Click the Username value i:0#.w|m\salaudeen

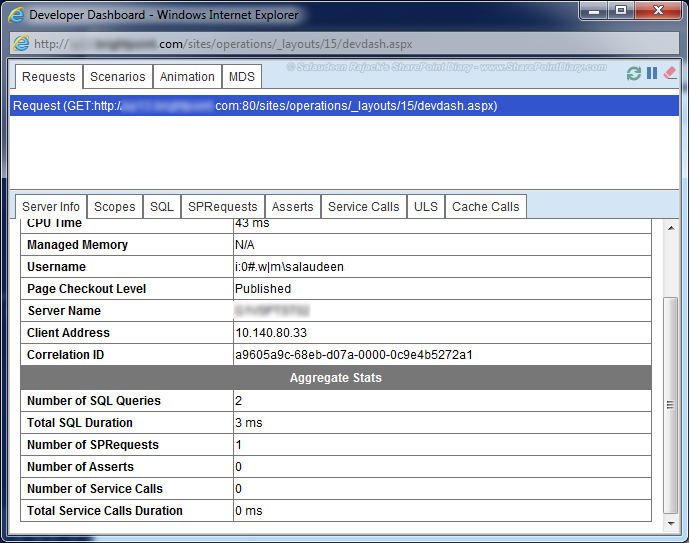289,267
